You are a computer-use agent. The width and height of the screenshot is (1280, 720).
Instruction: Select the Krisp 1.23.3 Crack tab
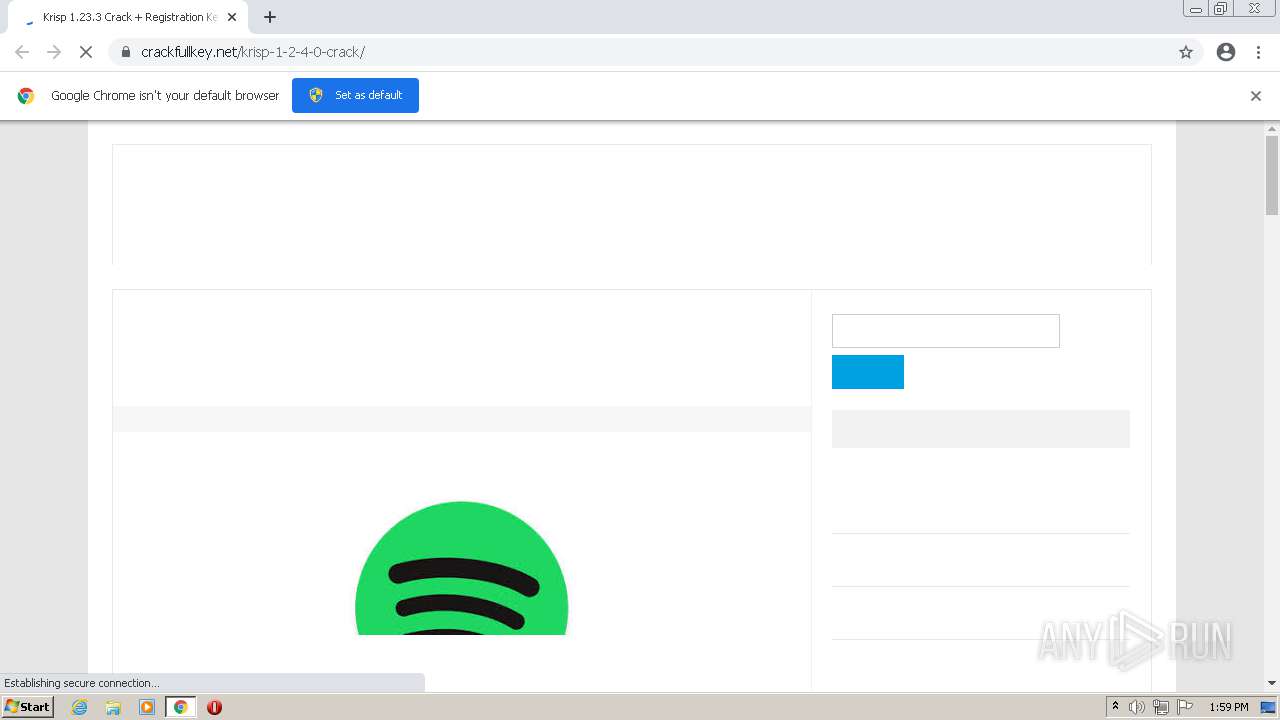point(128,17)
